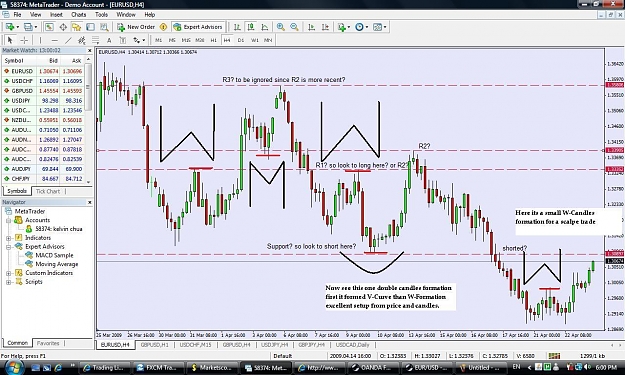The width and height of the screenshot is (625, 375).
Task: Toggle the Terminal window icon
Action: click(x=90, y=27)
